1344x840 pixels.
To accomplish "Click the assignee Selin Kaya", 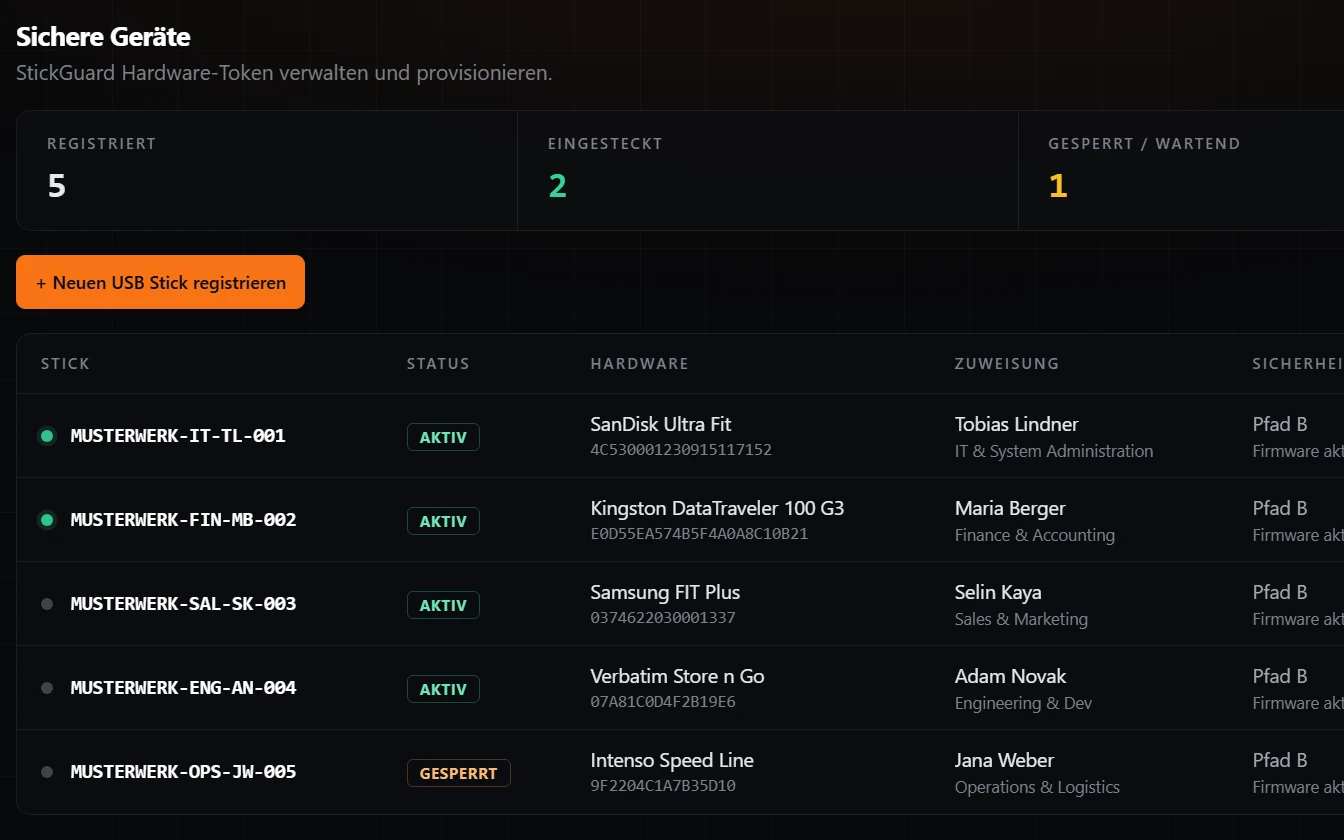I will point(998,592).
